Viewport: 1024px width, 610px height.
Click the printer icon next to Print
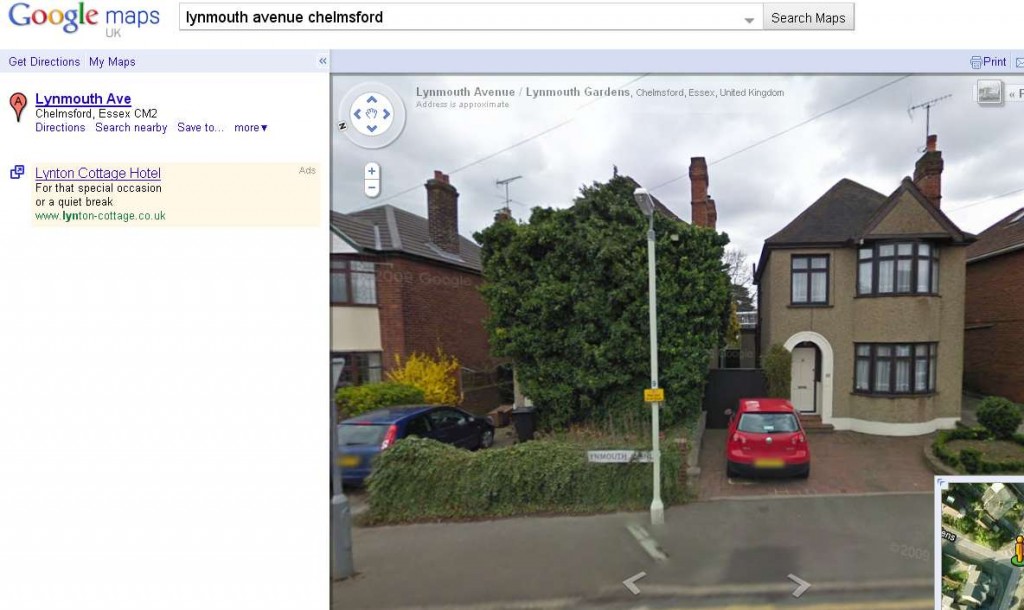click(976, 62)
